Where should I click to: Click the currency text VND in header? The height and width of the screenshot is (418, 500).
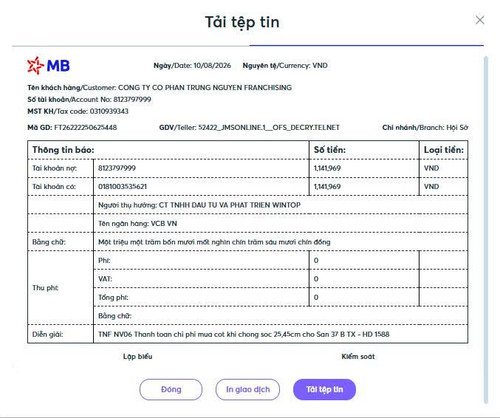pos(320,65)
